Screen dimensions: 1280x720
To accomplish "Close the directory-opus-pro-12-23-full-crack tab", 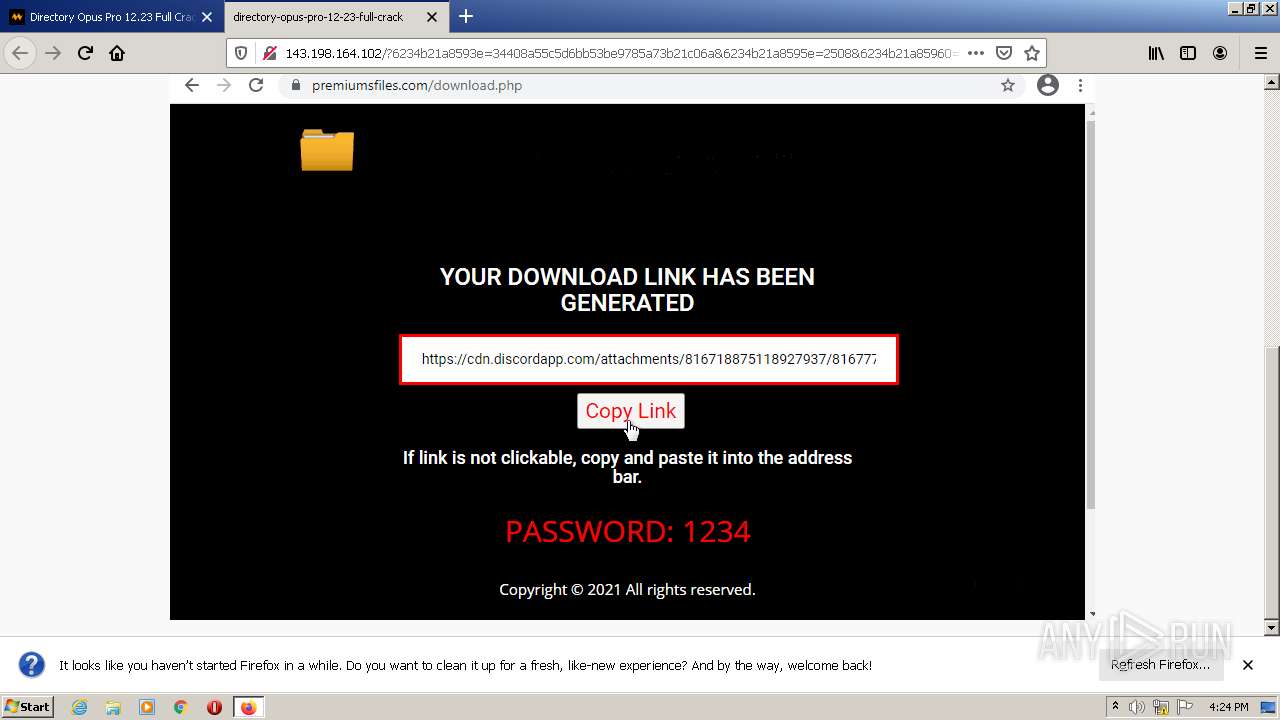I will [432, 17].
